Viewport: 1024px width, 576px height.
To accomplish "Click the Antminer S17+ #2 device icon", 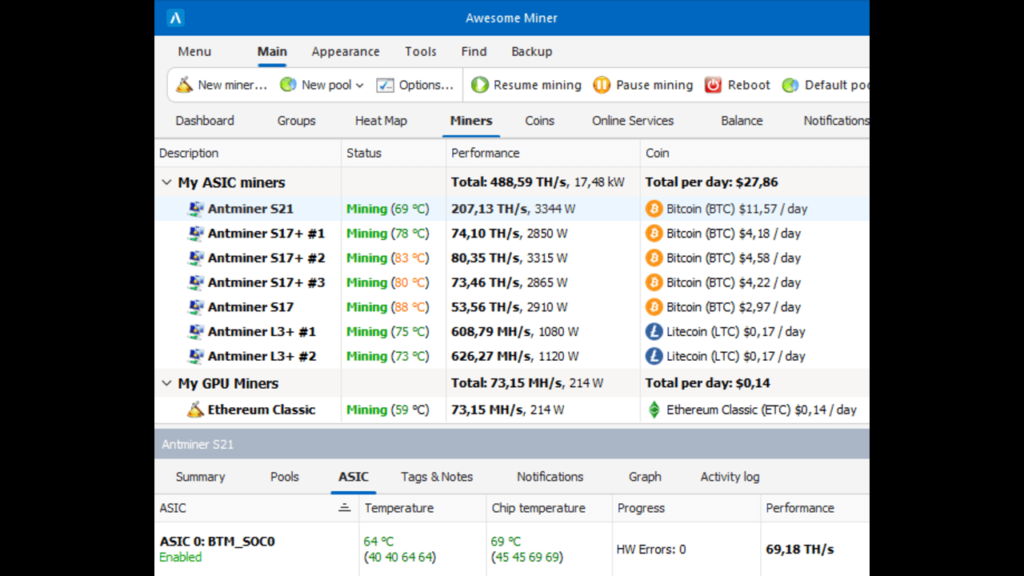I will tap(195, 257).
